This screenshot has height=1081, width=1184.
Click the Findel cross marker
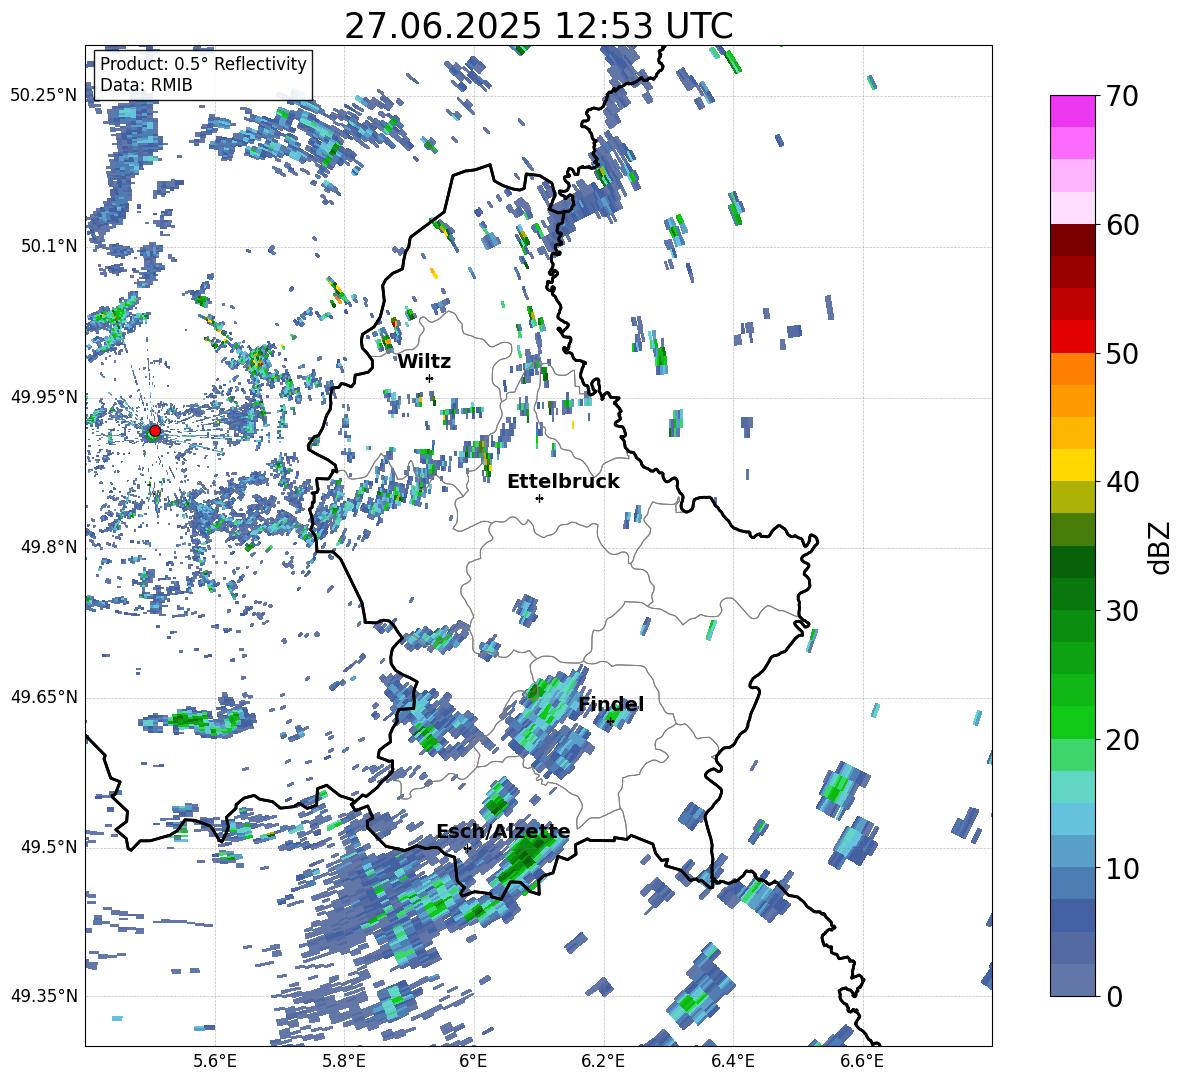pyautogui.click(x=610, y=722)
